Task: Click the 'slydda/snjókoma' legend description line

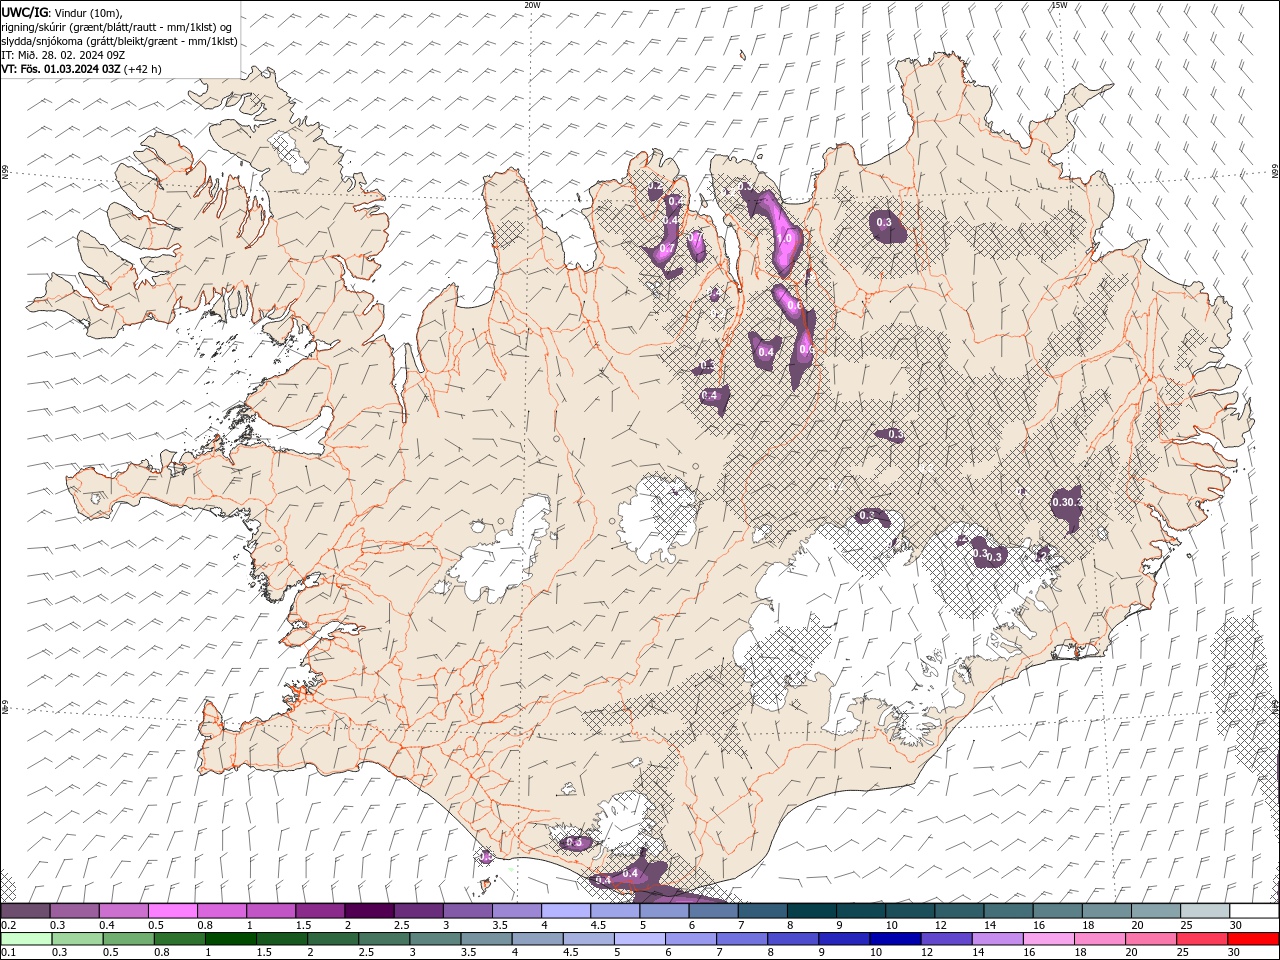Action: coord(120,41)
